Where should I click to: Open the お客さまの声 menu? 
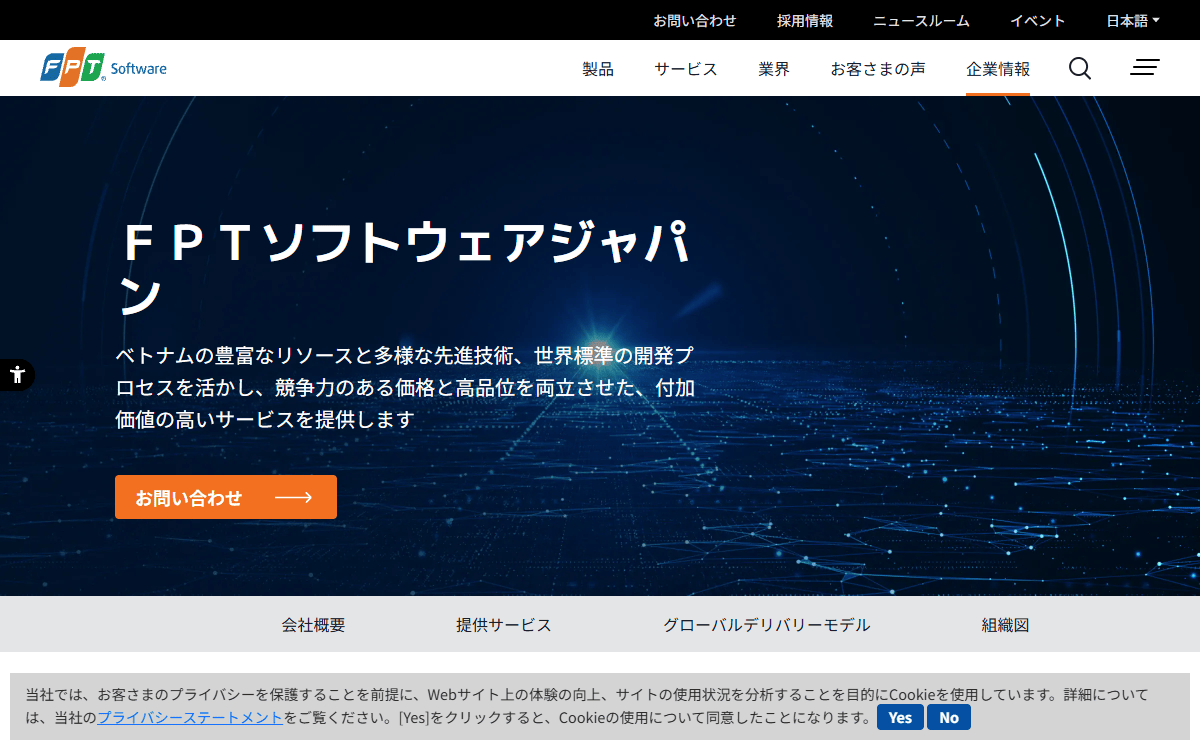[878, 69]
